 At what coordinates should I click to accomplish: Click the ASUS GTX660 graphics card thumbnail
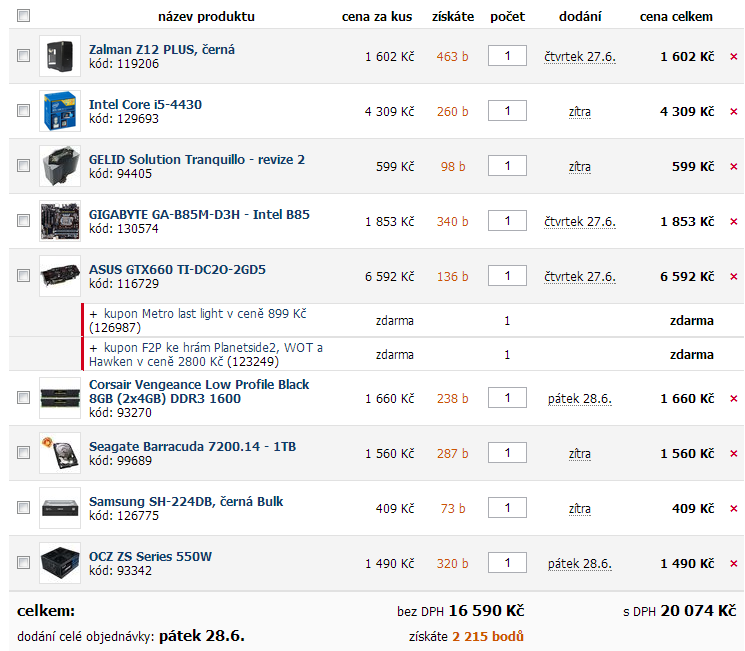tap(60, 276)
